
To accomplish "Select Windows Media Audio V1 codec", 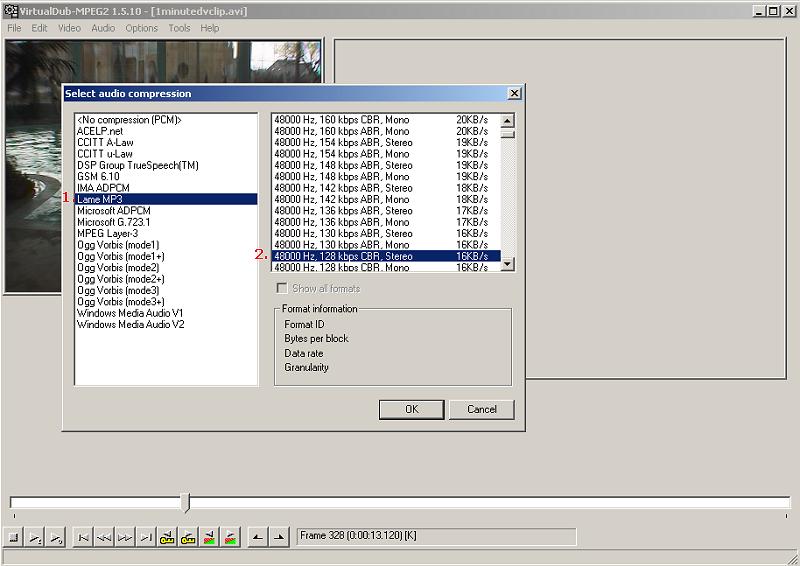I will point(166,313).
